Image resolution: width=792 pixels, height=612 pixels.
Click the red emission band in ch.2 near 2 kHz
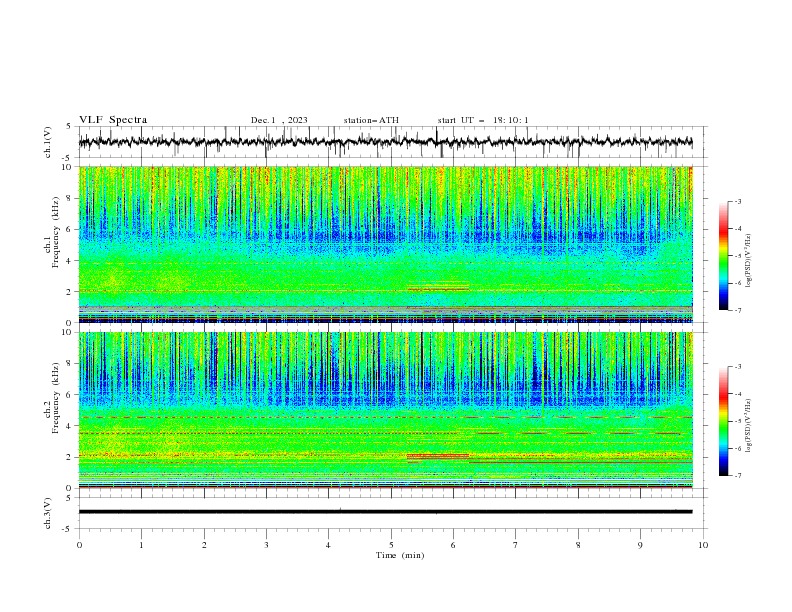(x=438, y=456)
